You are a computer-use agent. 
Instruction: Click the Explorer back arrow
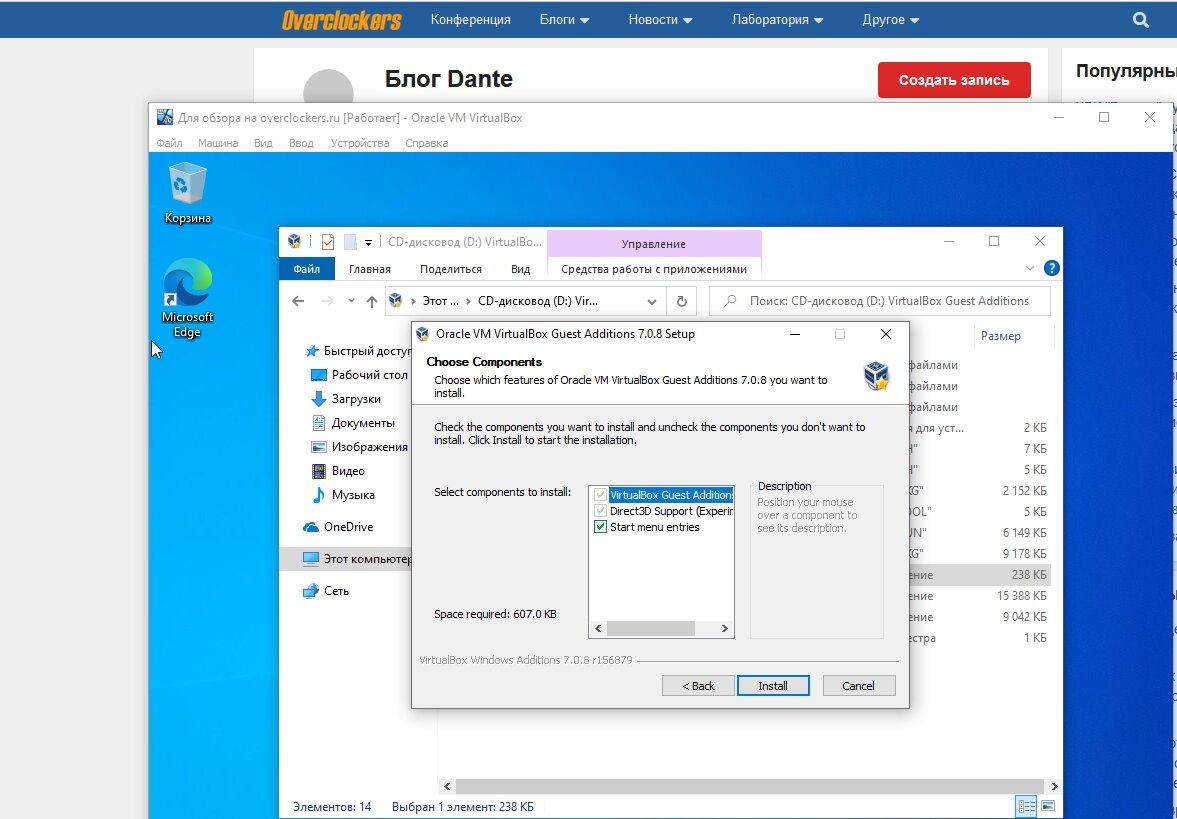pos(298,301)
